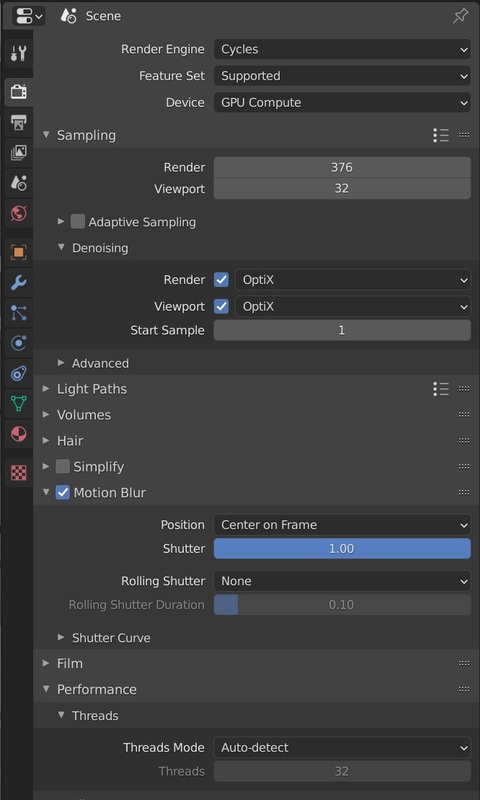Open the Tool properties tab
480x800 pixels.
18,53
